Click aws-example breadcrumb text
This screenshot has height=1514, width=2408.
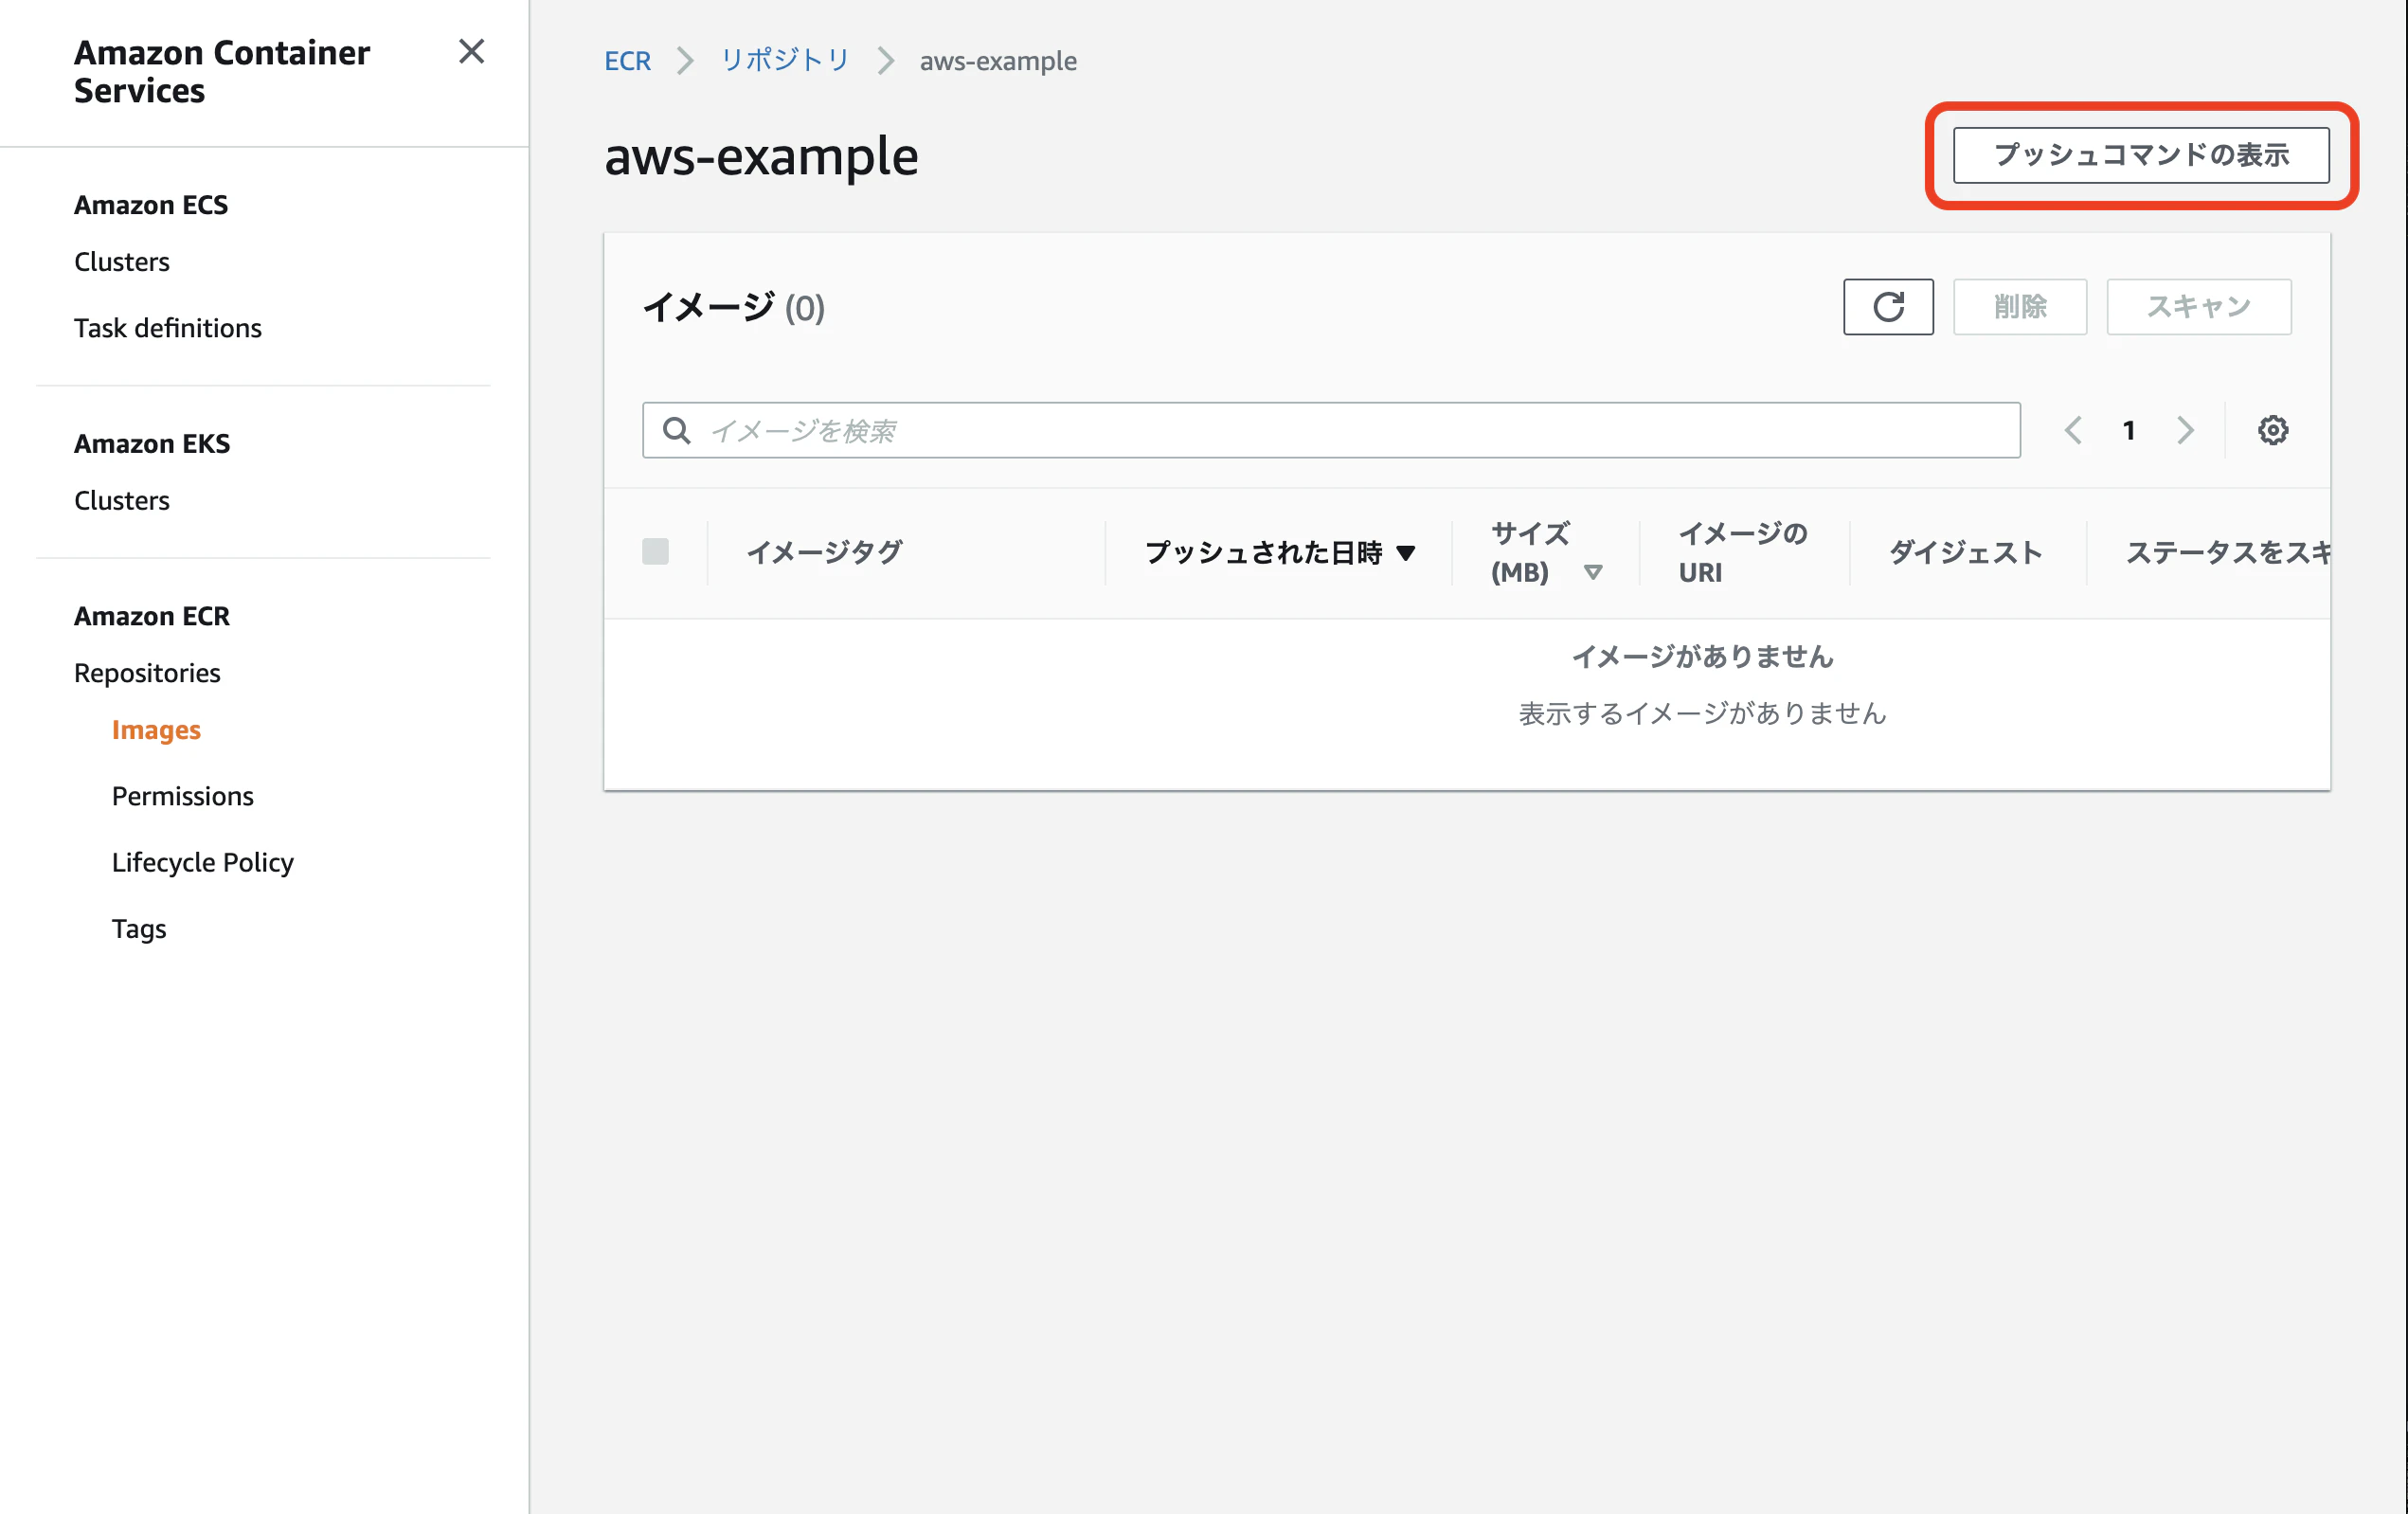(998, 61)
